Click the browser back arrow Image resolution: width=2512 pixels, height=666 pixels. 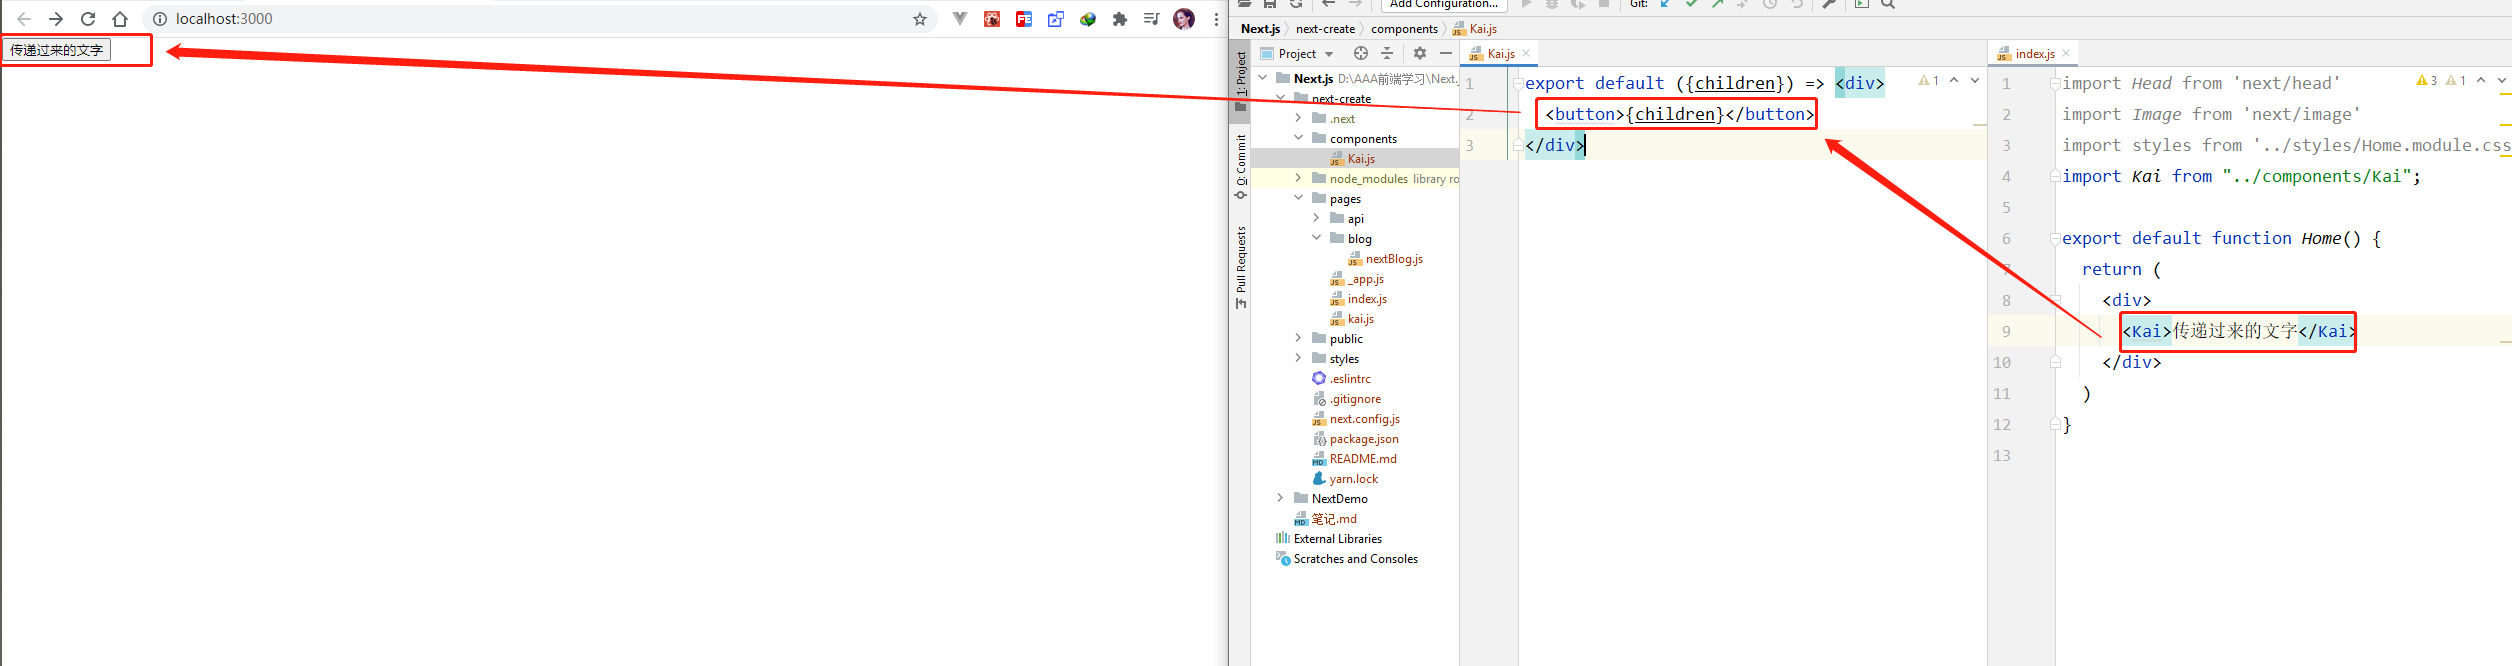pos(24,19)
